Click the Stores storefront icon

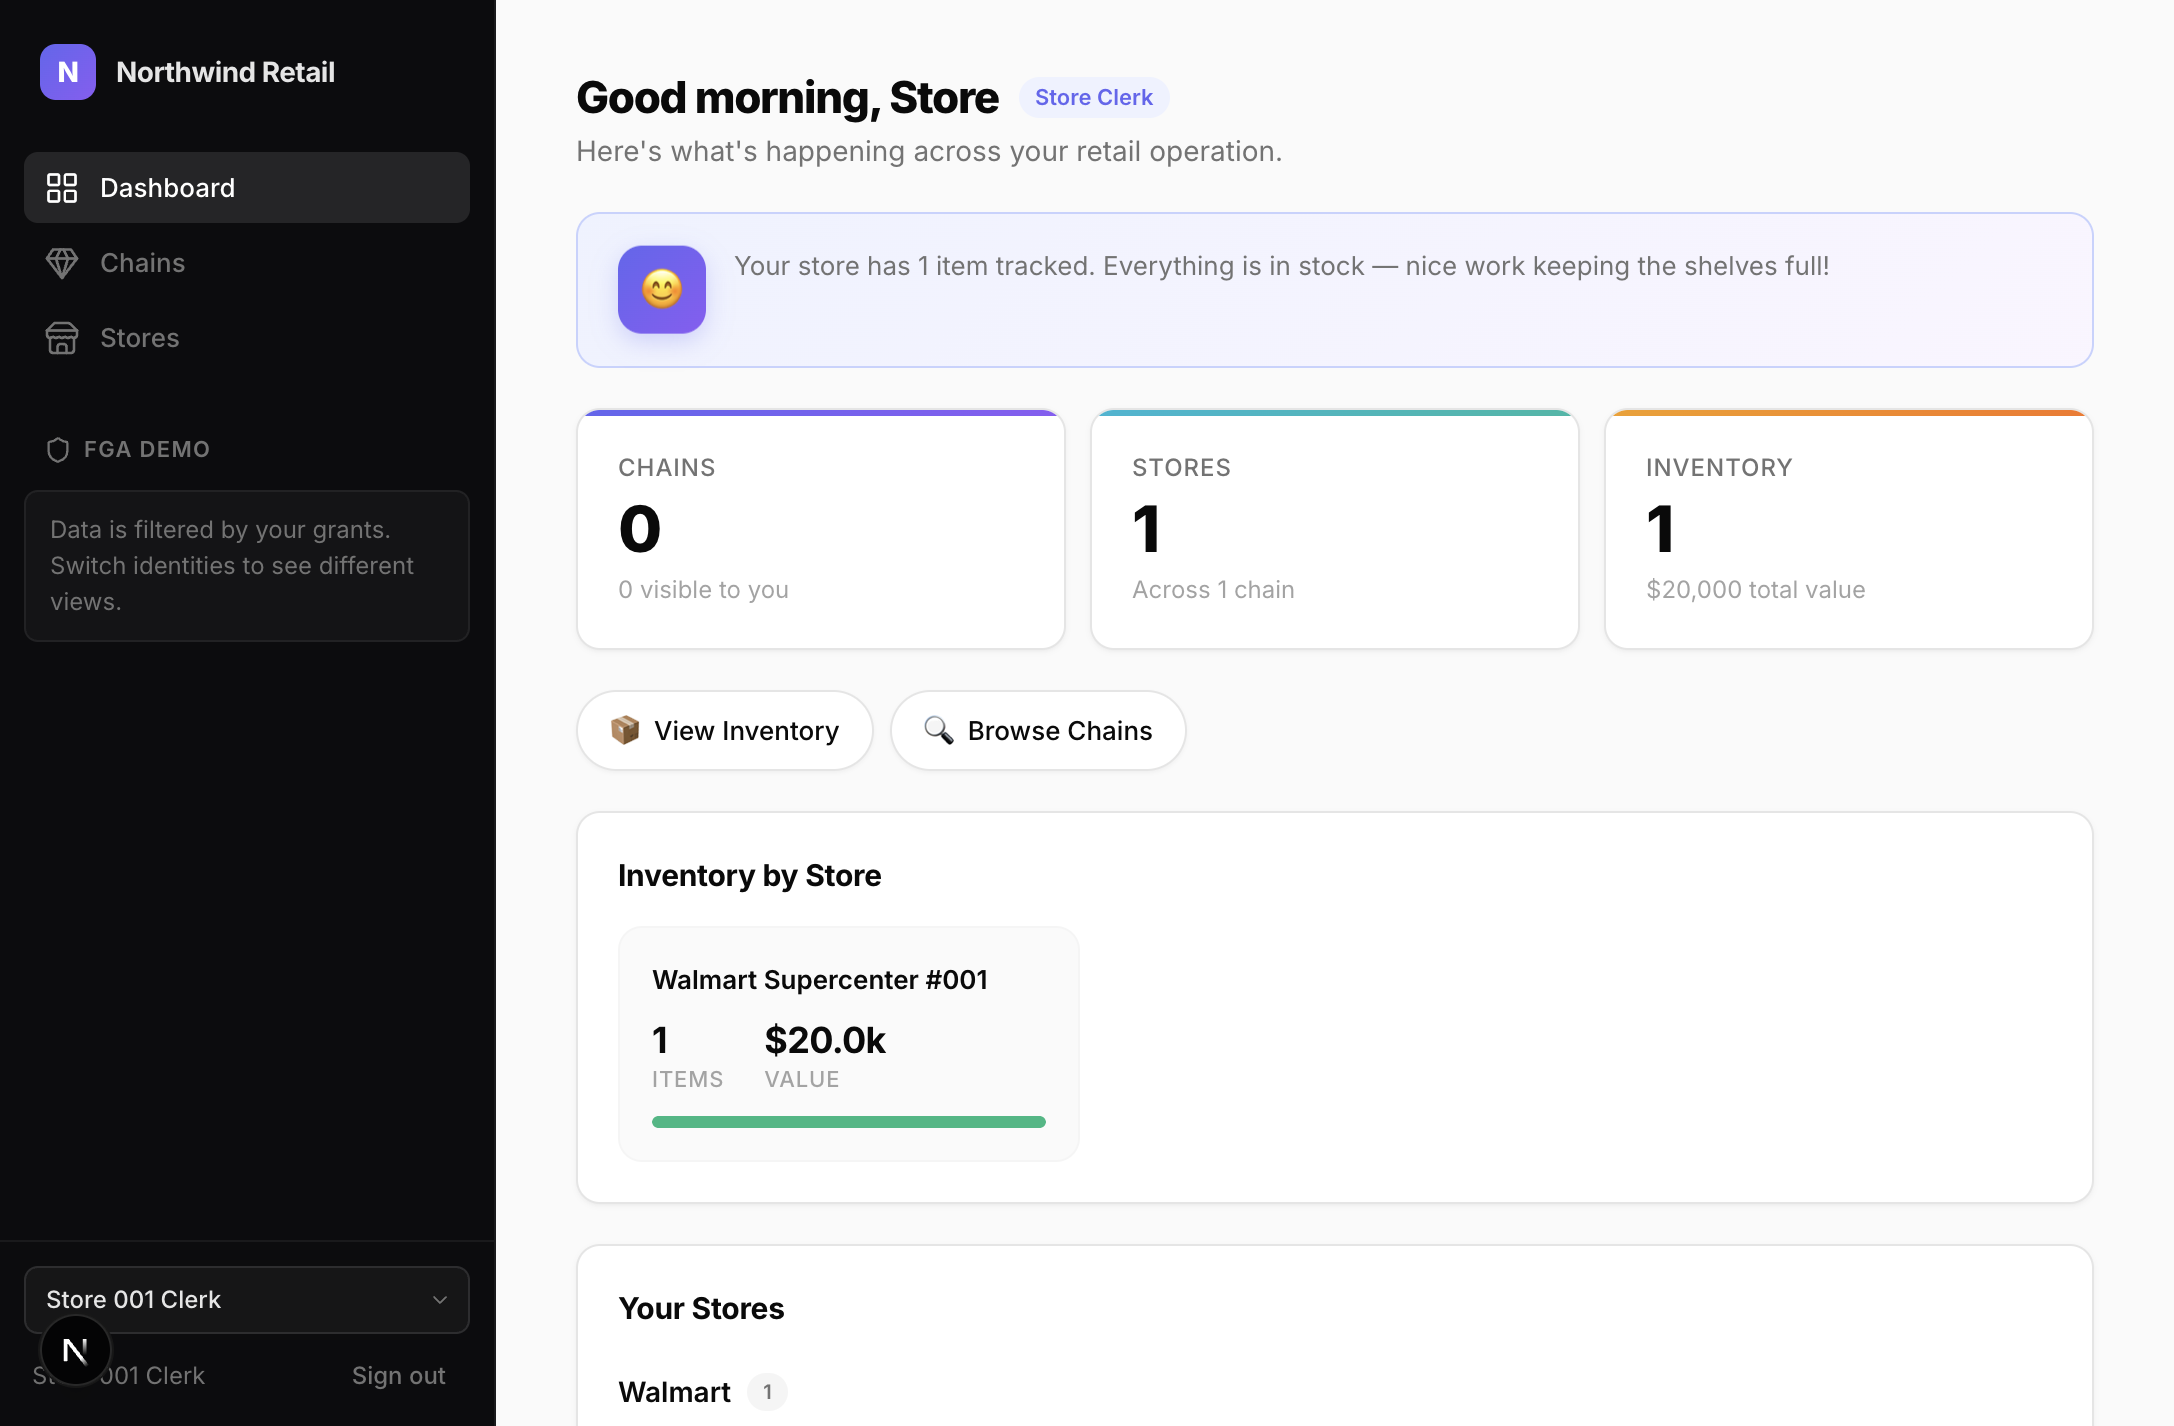pos(62,338)
